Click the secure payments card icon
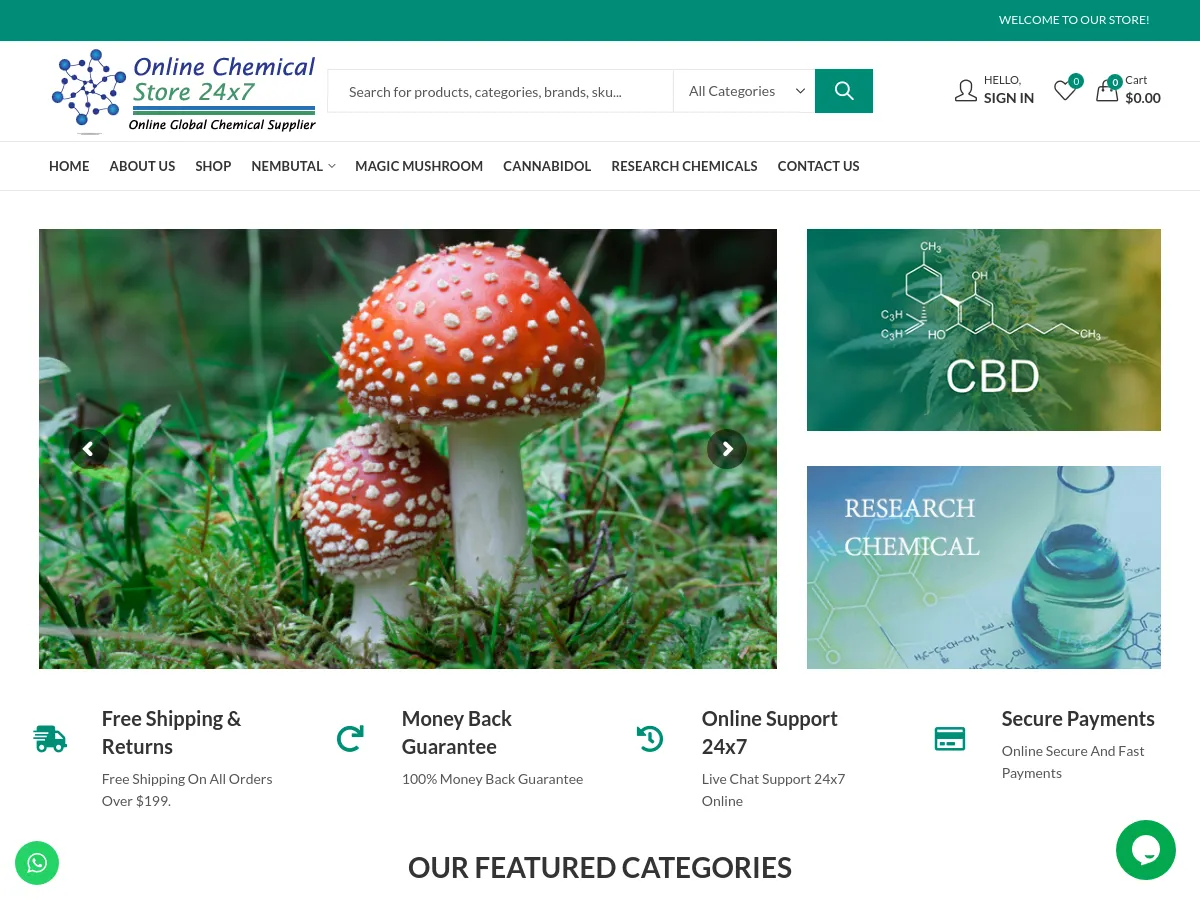The image size is (1200, 900). pos(949,738)
